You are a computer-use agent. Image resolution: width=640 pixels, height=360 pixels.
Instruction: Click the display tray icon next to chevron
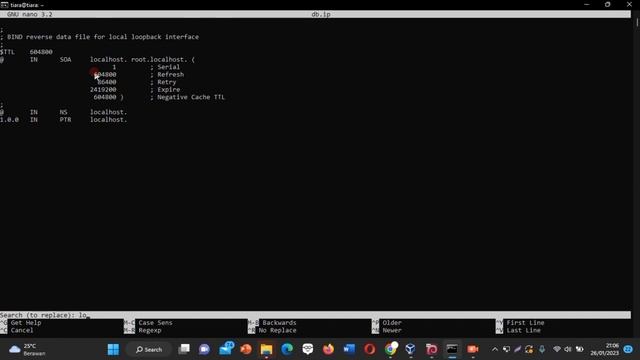click(507, 349)
